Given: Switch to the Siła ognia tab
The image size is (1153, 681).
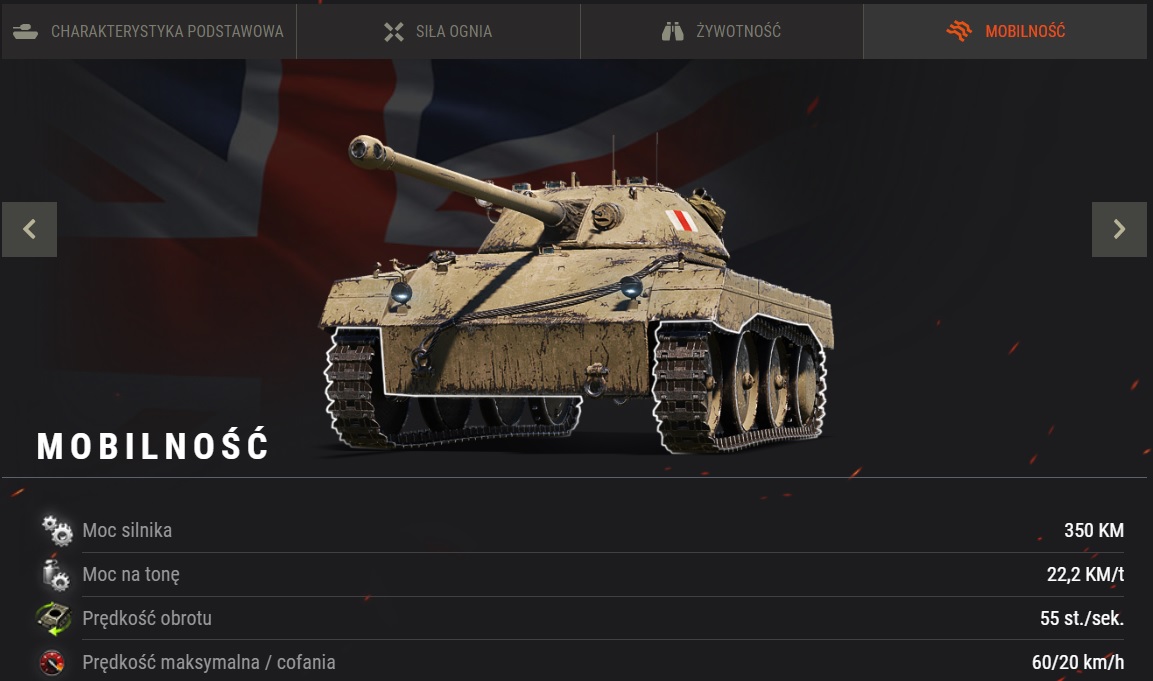Looking at the screenshot, I should point(438,31).
